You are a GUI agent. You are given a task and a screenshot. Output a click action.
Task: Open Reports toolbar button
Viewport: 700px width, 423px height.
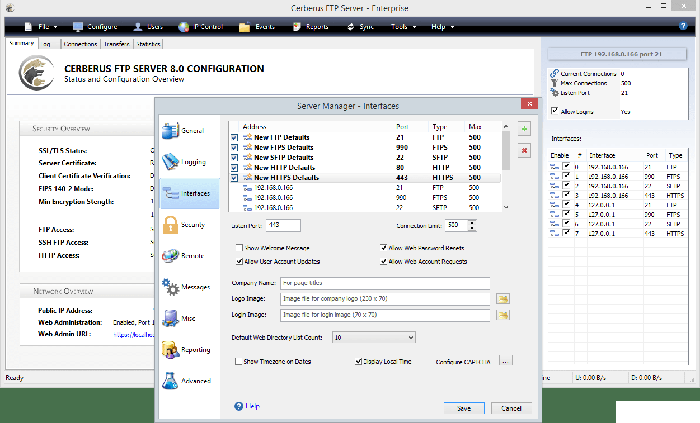click(x=311, y=27)
